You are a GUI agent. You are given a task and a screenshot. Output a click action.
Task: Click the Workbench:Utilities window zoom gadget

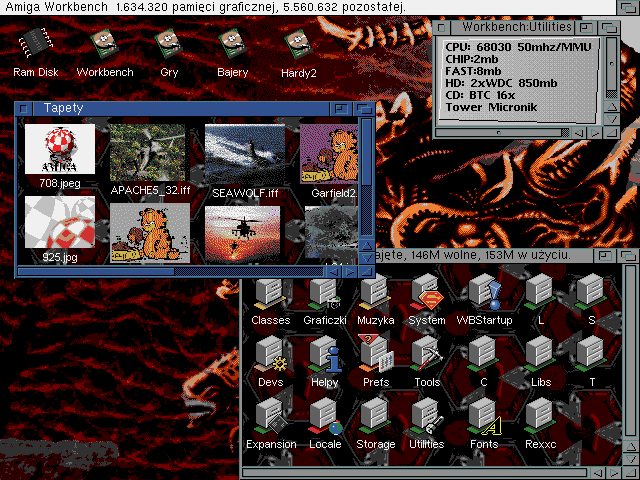pos(586,28)
